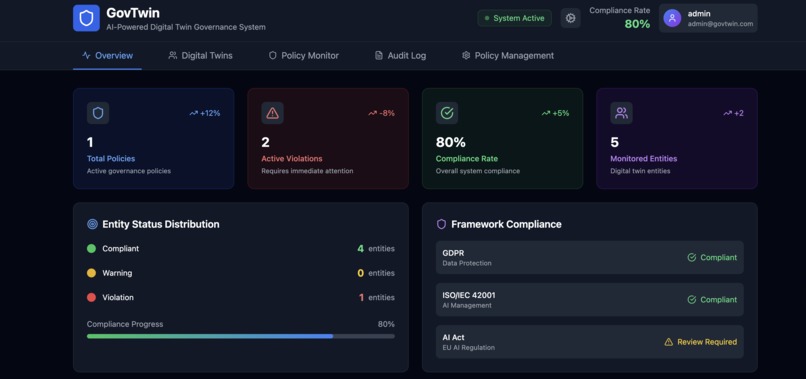The width and height of the screenshot is (806, 379).
Task: Click the header Compliance Rate 80% value
Action: point(637,24)
